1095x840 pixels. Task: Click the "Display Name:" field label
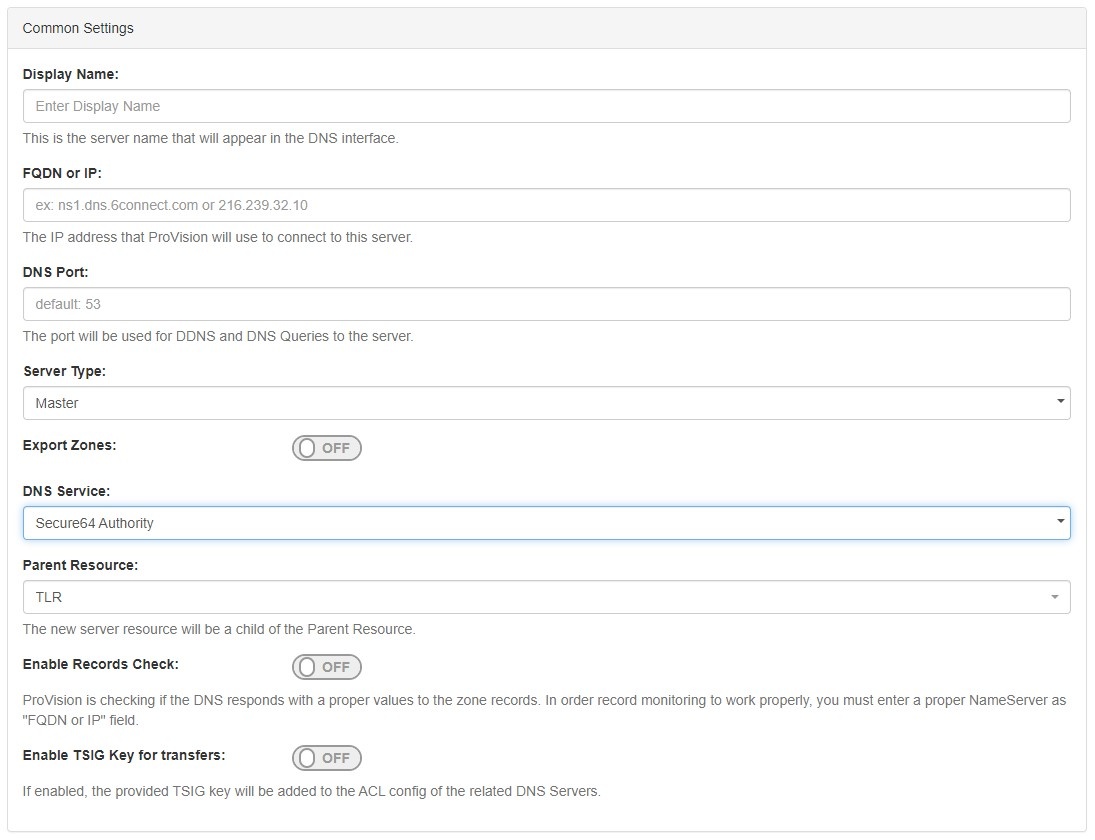[70, 74]
